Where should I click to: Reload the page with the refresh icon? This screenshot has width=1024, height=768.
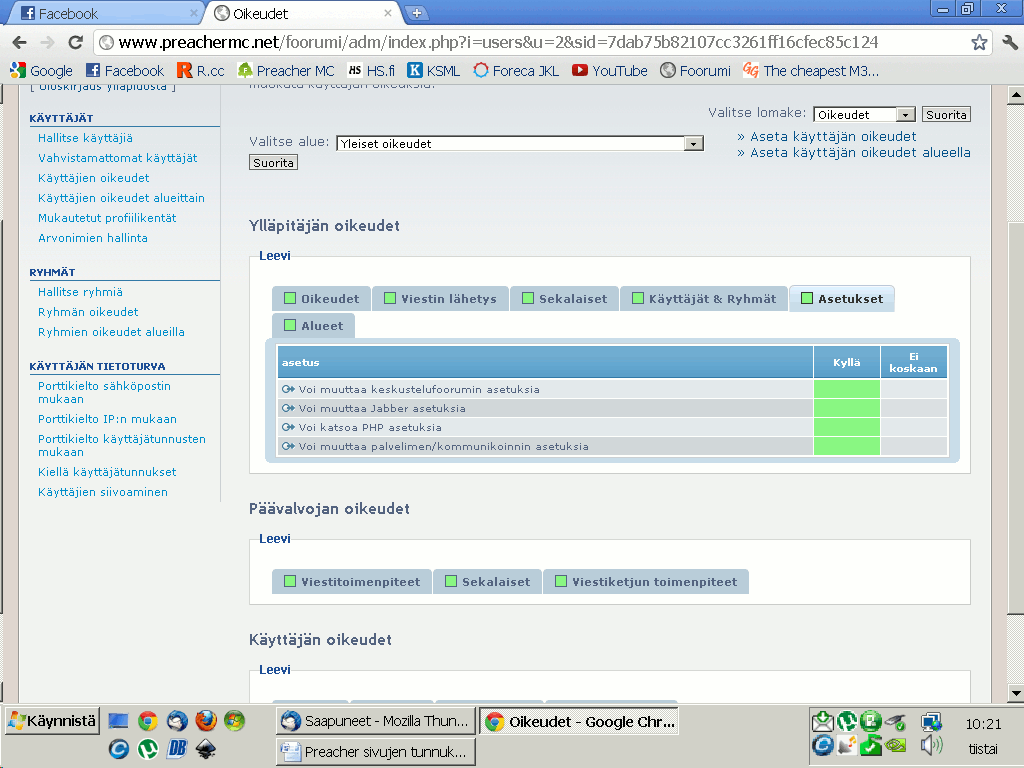pos(75,43)
